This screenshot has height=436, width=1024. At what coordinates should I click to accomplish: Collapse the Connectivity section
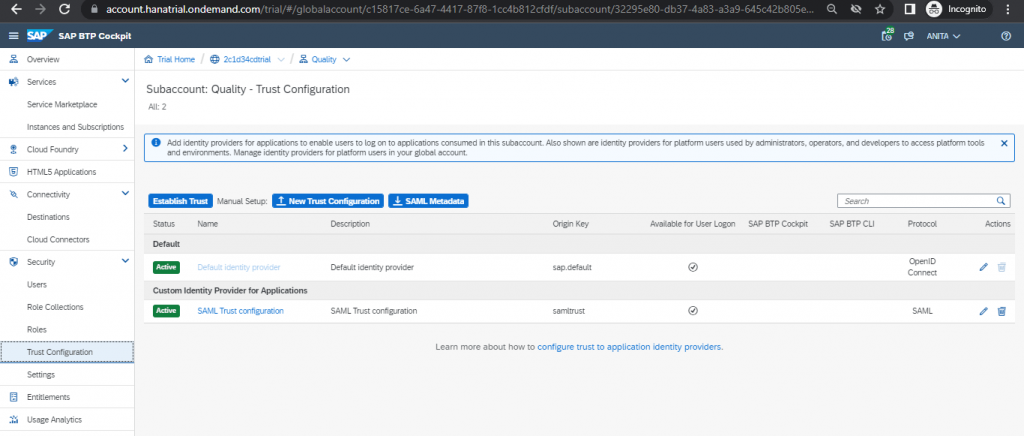tap(125, 194)
